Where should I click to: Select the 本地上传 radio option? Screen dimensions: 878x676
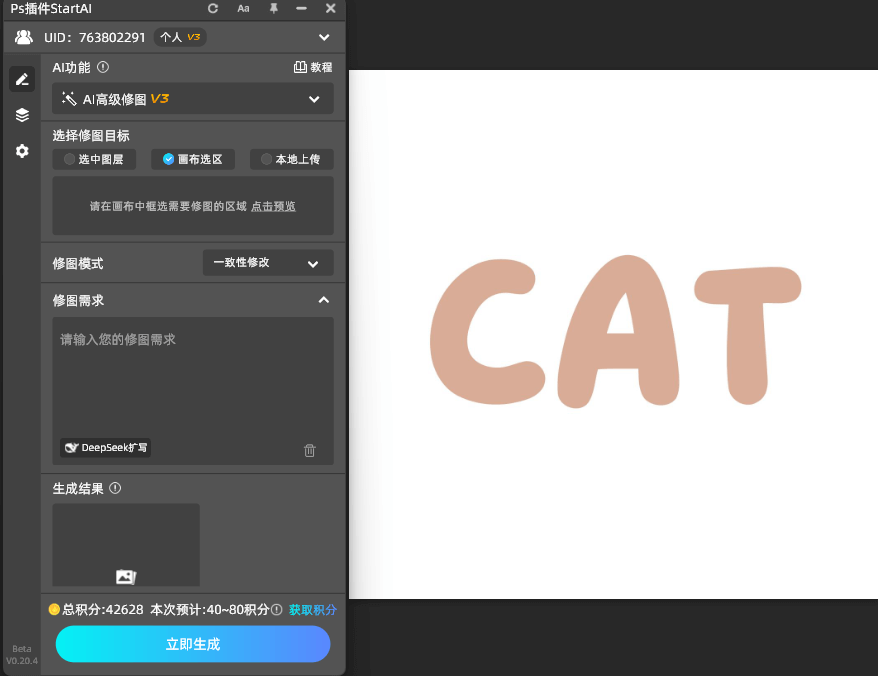click(291, 158)
